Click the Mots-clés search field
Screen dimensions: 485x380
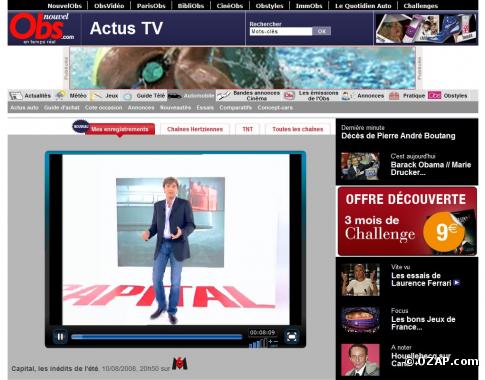click(x=281, y=31)
